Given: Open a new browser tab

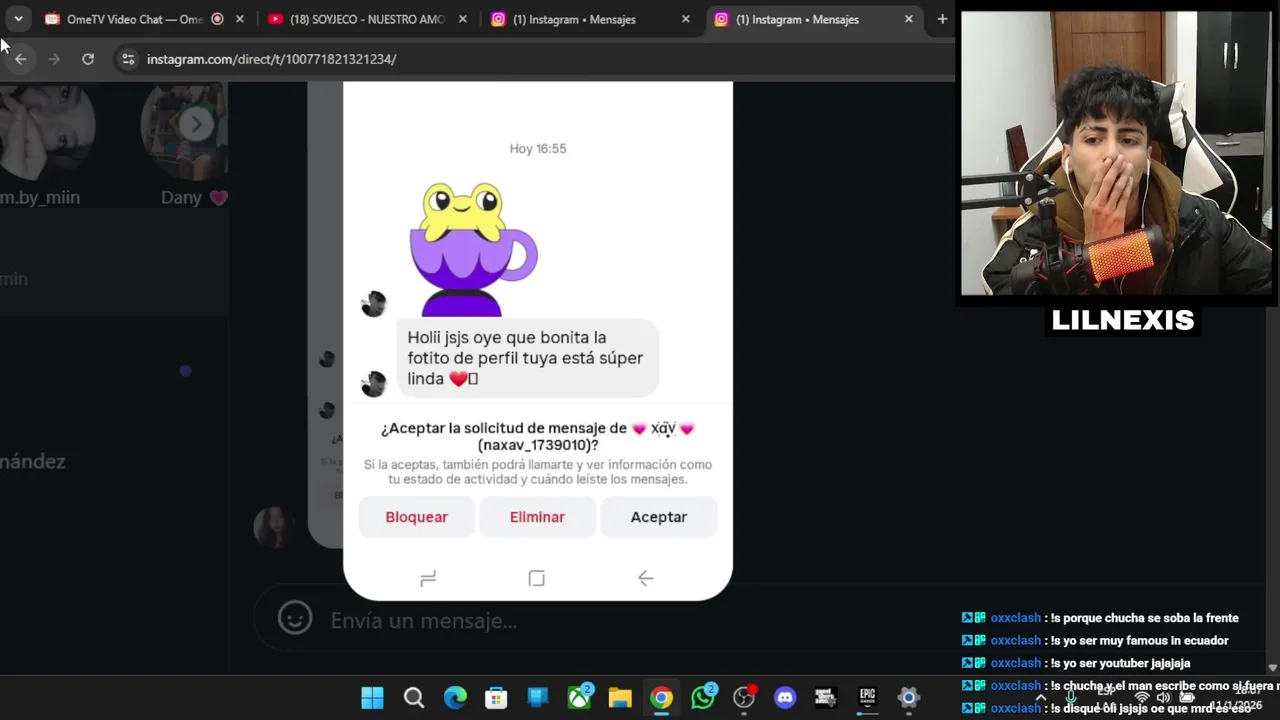Looking at the screenshot, I should [x=942, y=19].
